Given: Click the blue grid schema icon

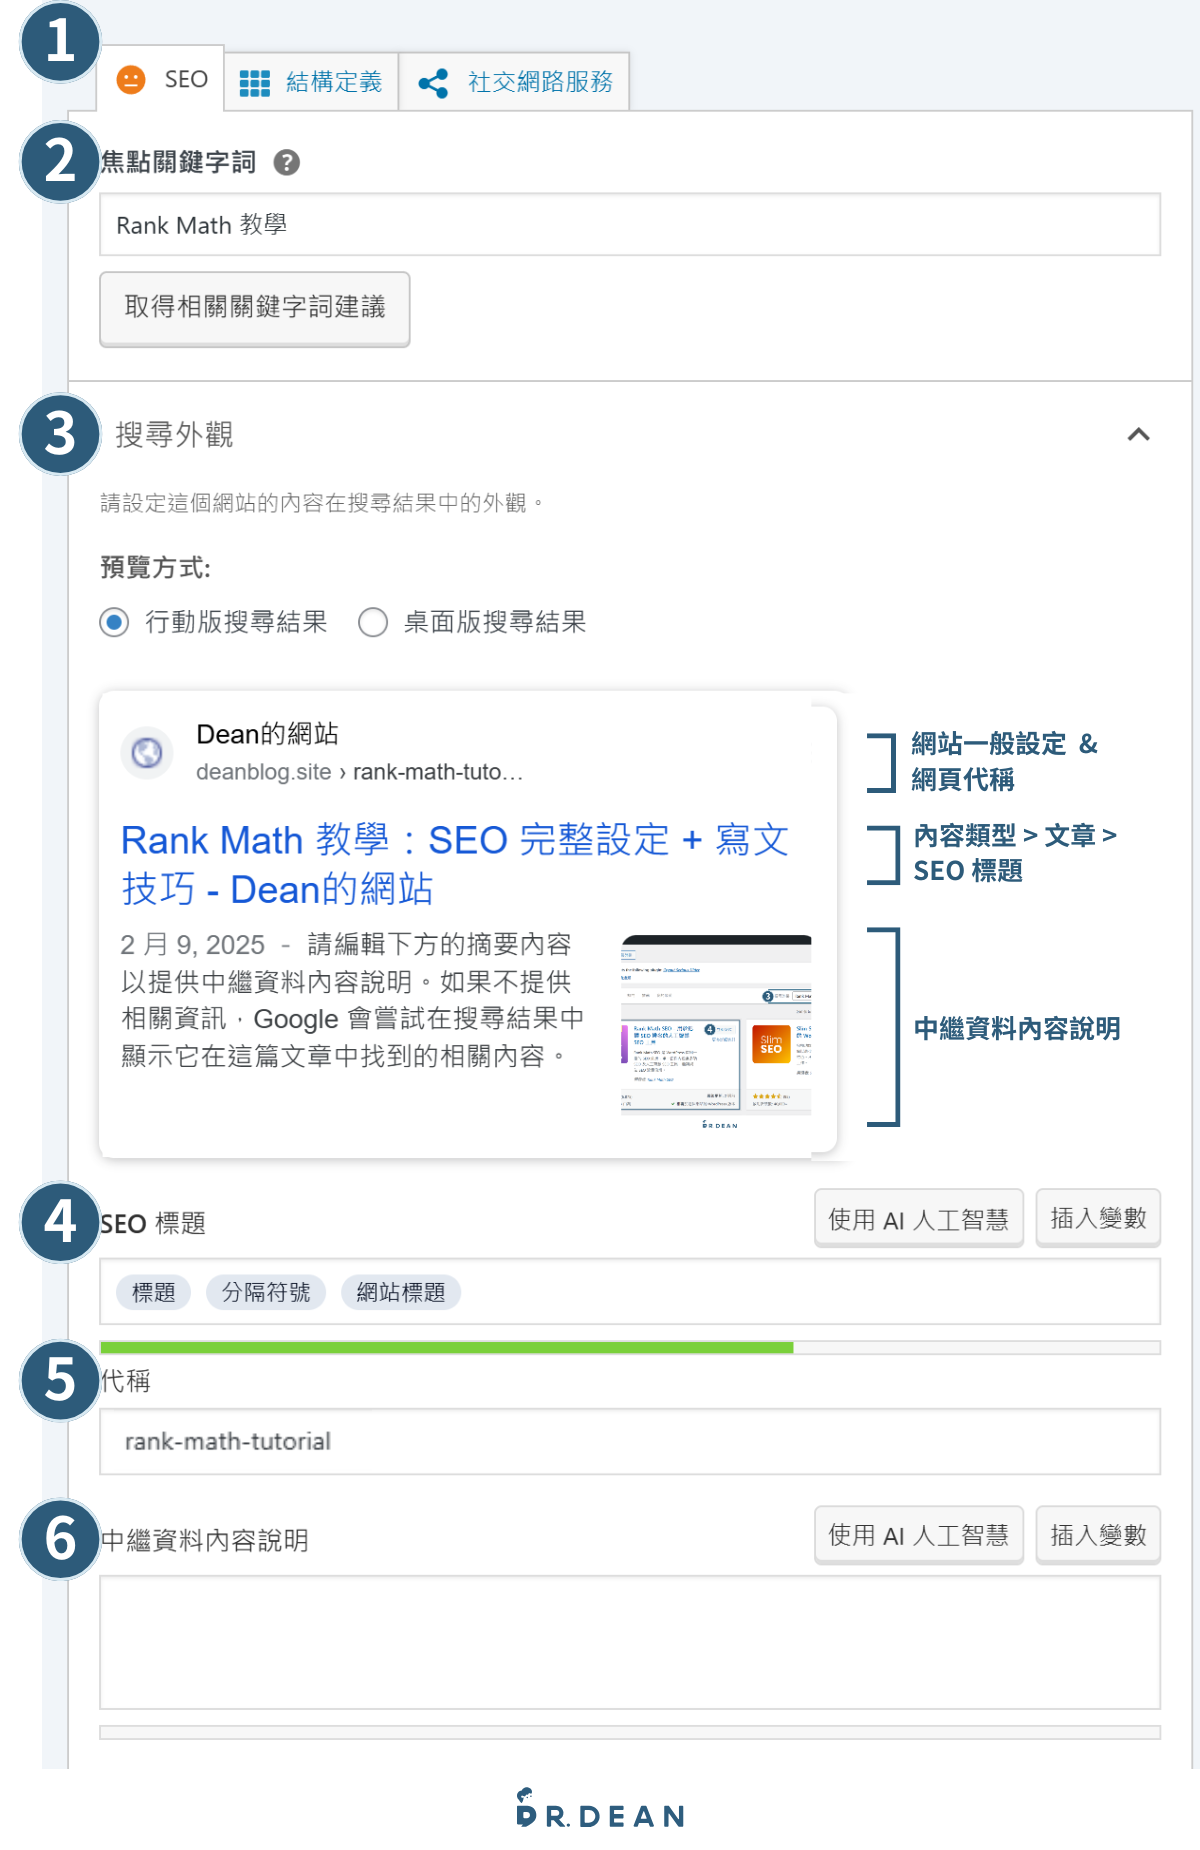Looking at the screenshot, I should pos(255,83).
